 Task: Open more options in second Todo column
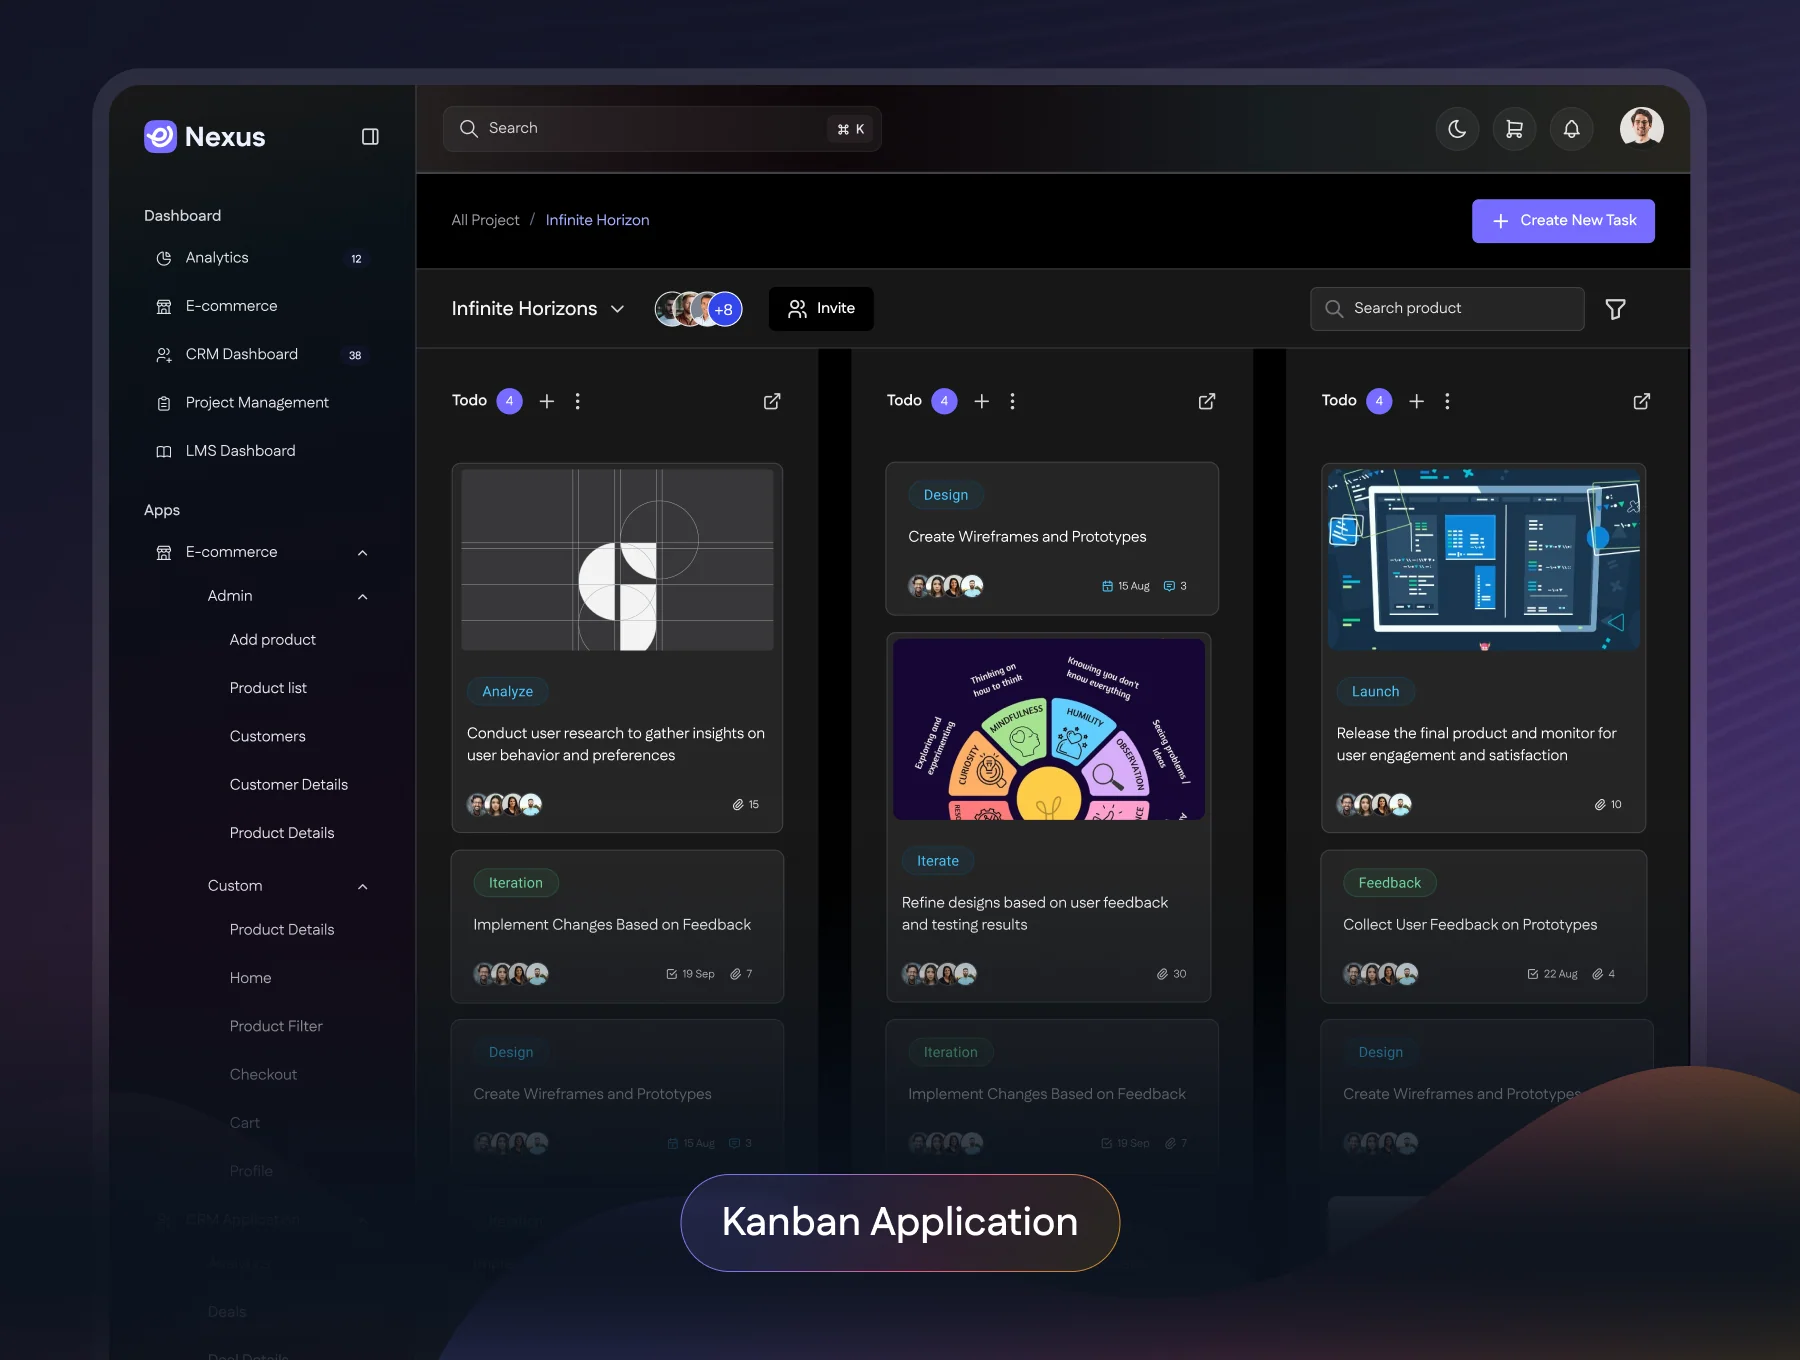[x=1012, y=401]
